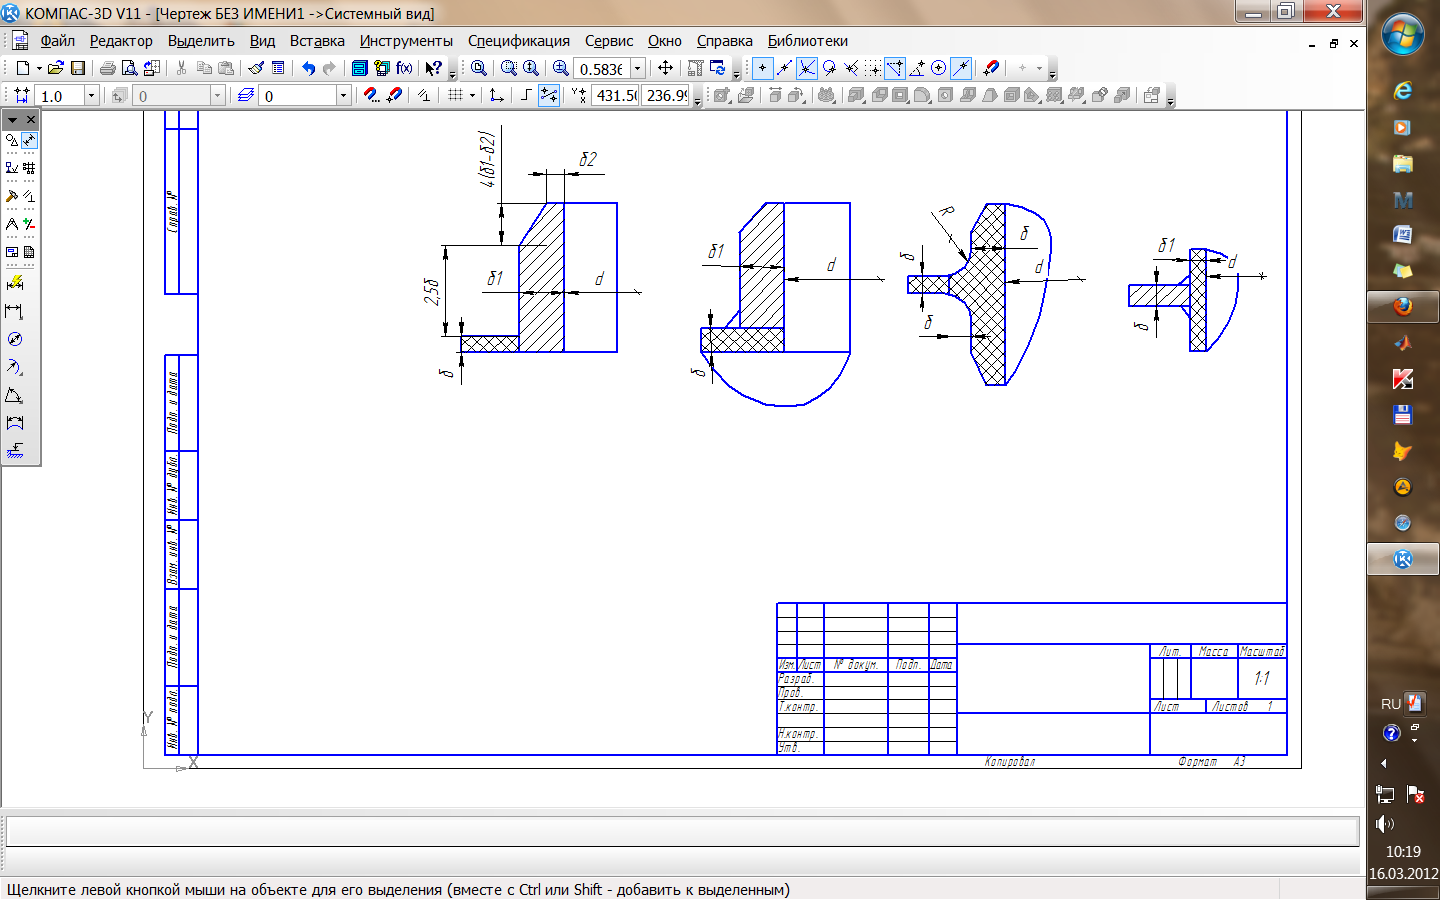
Task: Open the Спецификация menu
Action: [518, 41]
